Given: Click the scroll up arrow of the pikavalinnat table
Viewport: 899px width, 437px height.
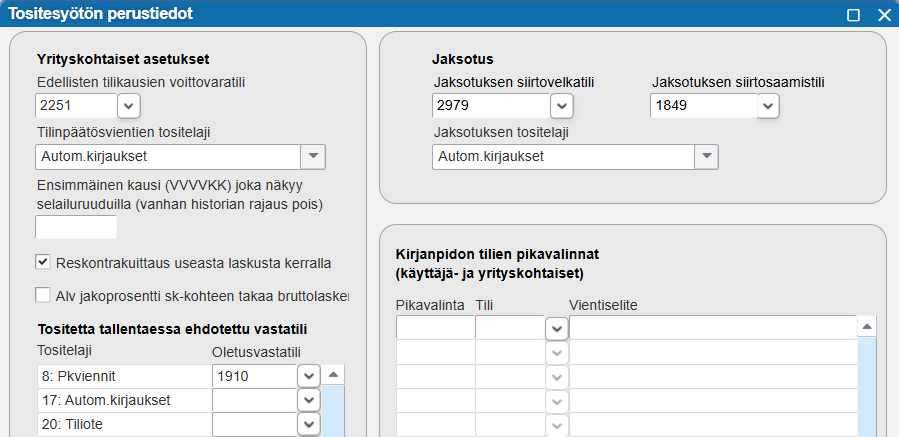Looking at the screenshot, I should [x=867, y=326].
